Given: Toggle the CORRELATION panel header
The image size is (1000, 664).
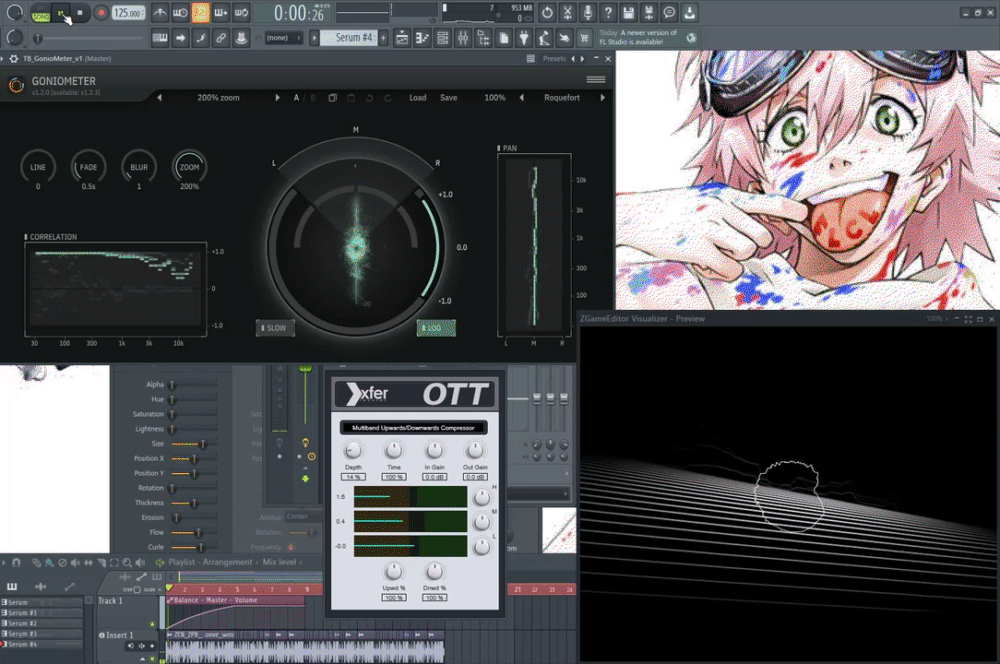Looking at the screenshot, I should (50, 237).
